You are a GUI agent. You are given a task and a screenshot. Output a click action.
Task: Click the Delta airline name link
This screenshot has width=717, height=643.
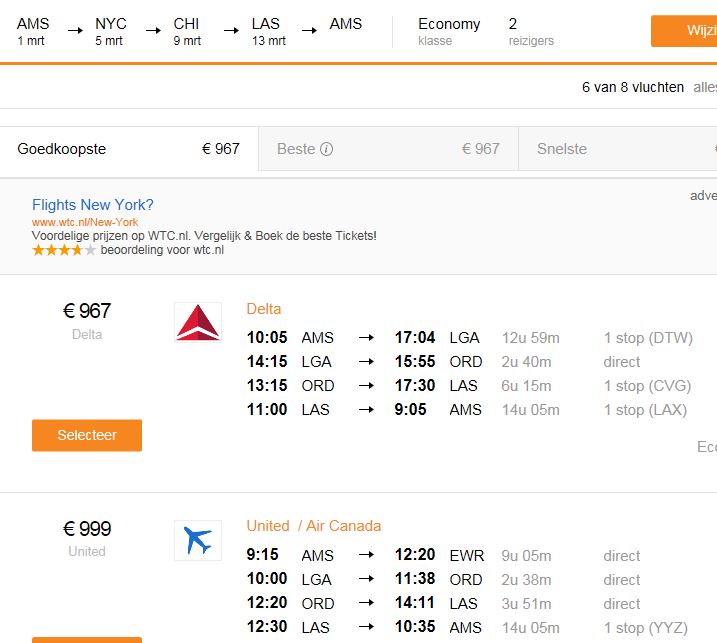(x=264, y=309)
